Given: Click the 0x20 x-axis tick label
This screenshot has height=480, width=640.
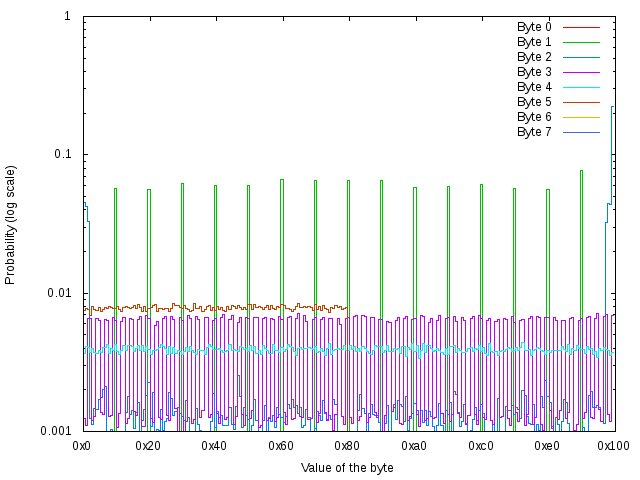Looking at the screenshot, I should [148, 446].
